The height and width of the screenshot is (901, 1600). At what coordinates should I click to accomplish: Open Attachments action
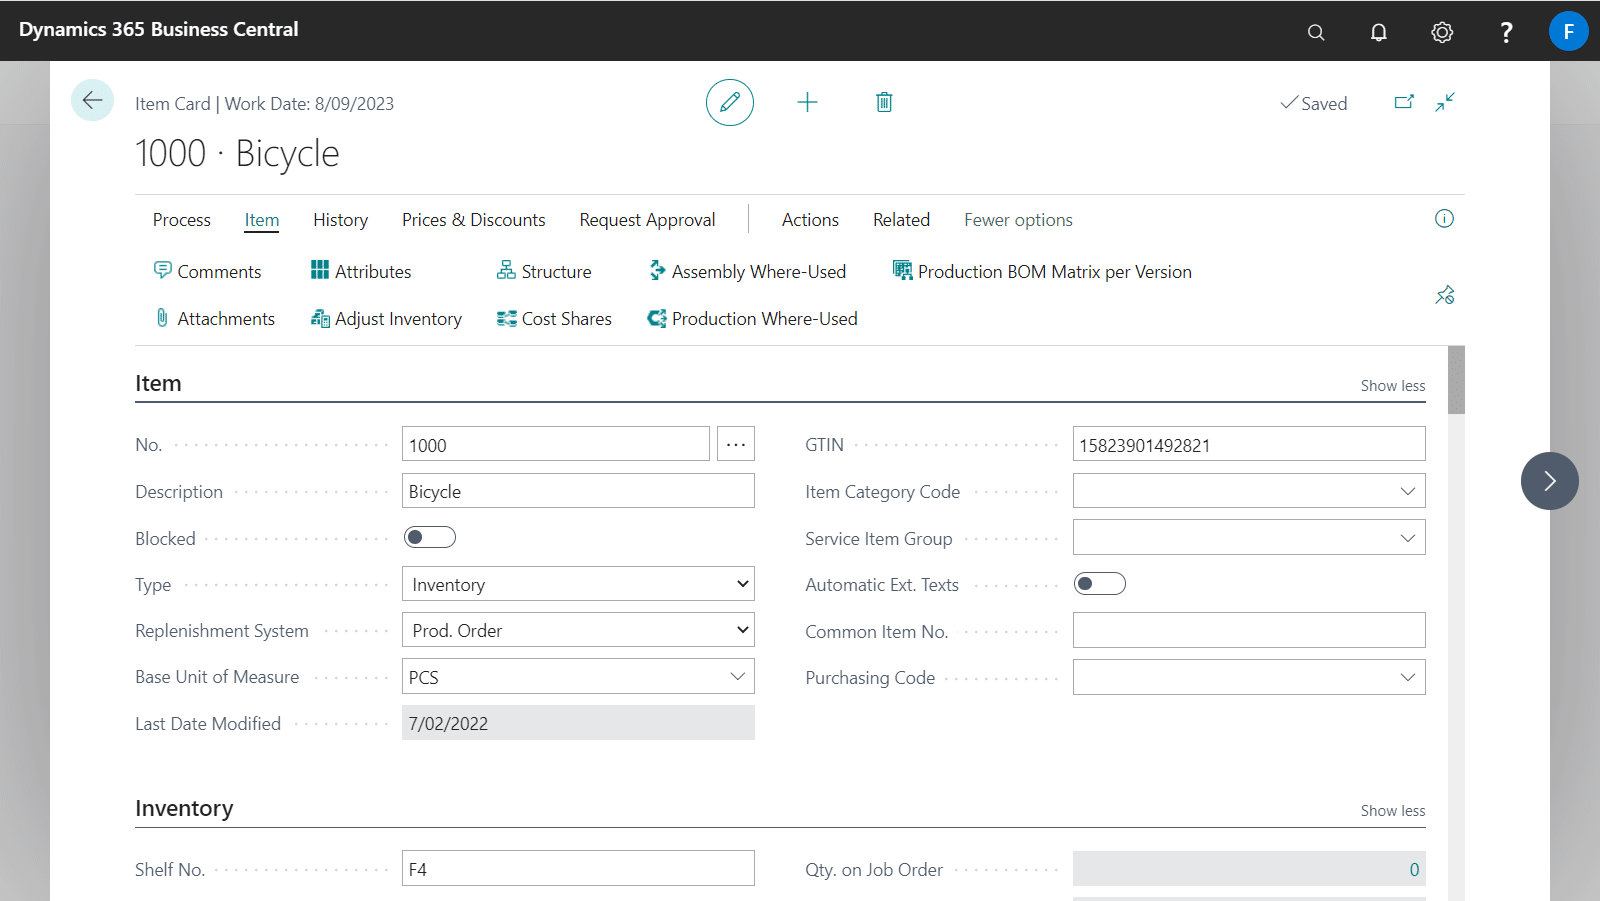coord(215,318)
